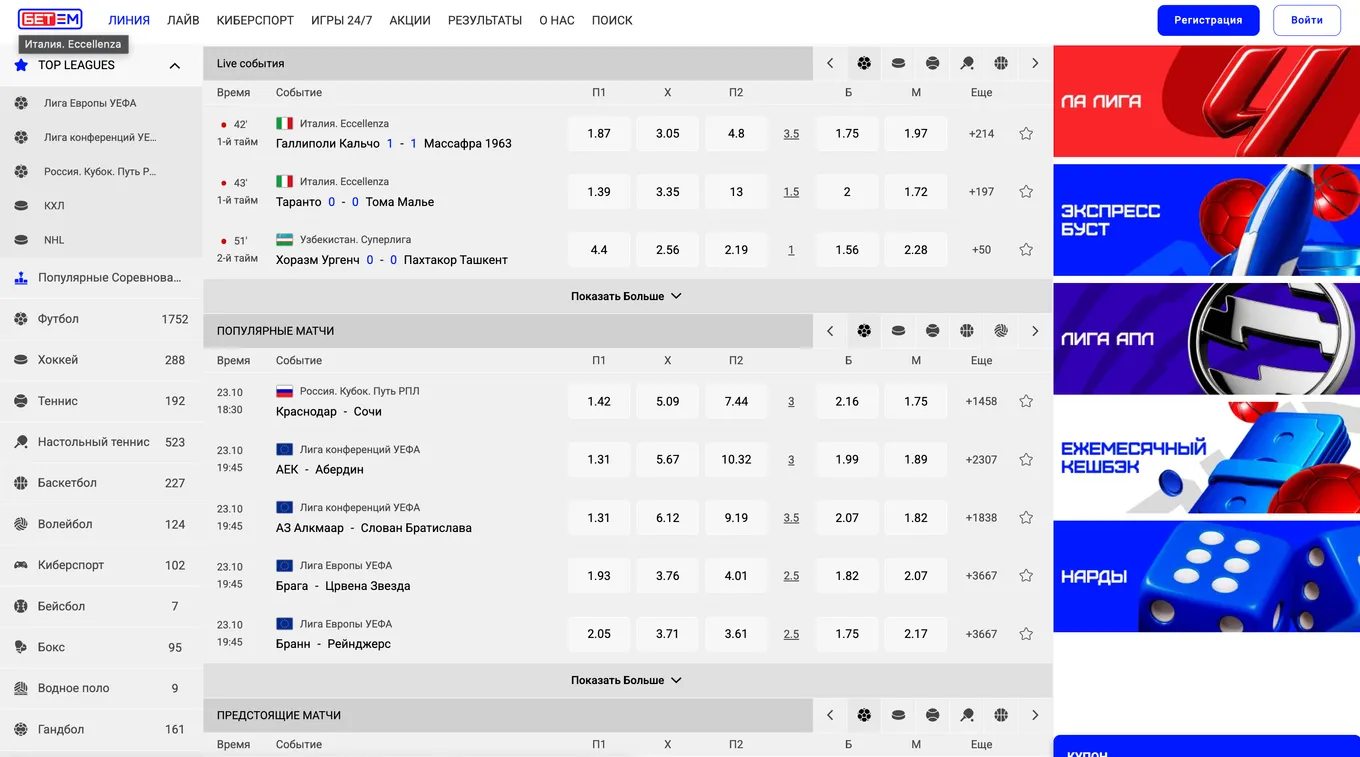This screenshot has height=757, width=1360.
Task: Favorite the АЗ Алкмаар – Слован Братислава match
Action: [1026, 518]
